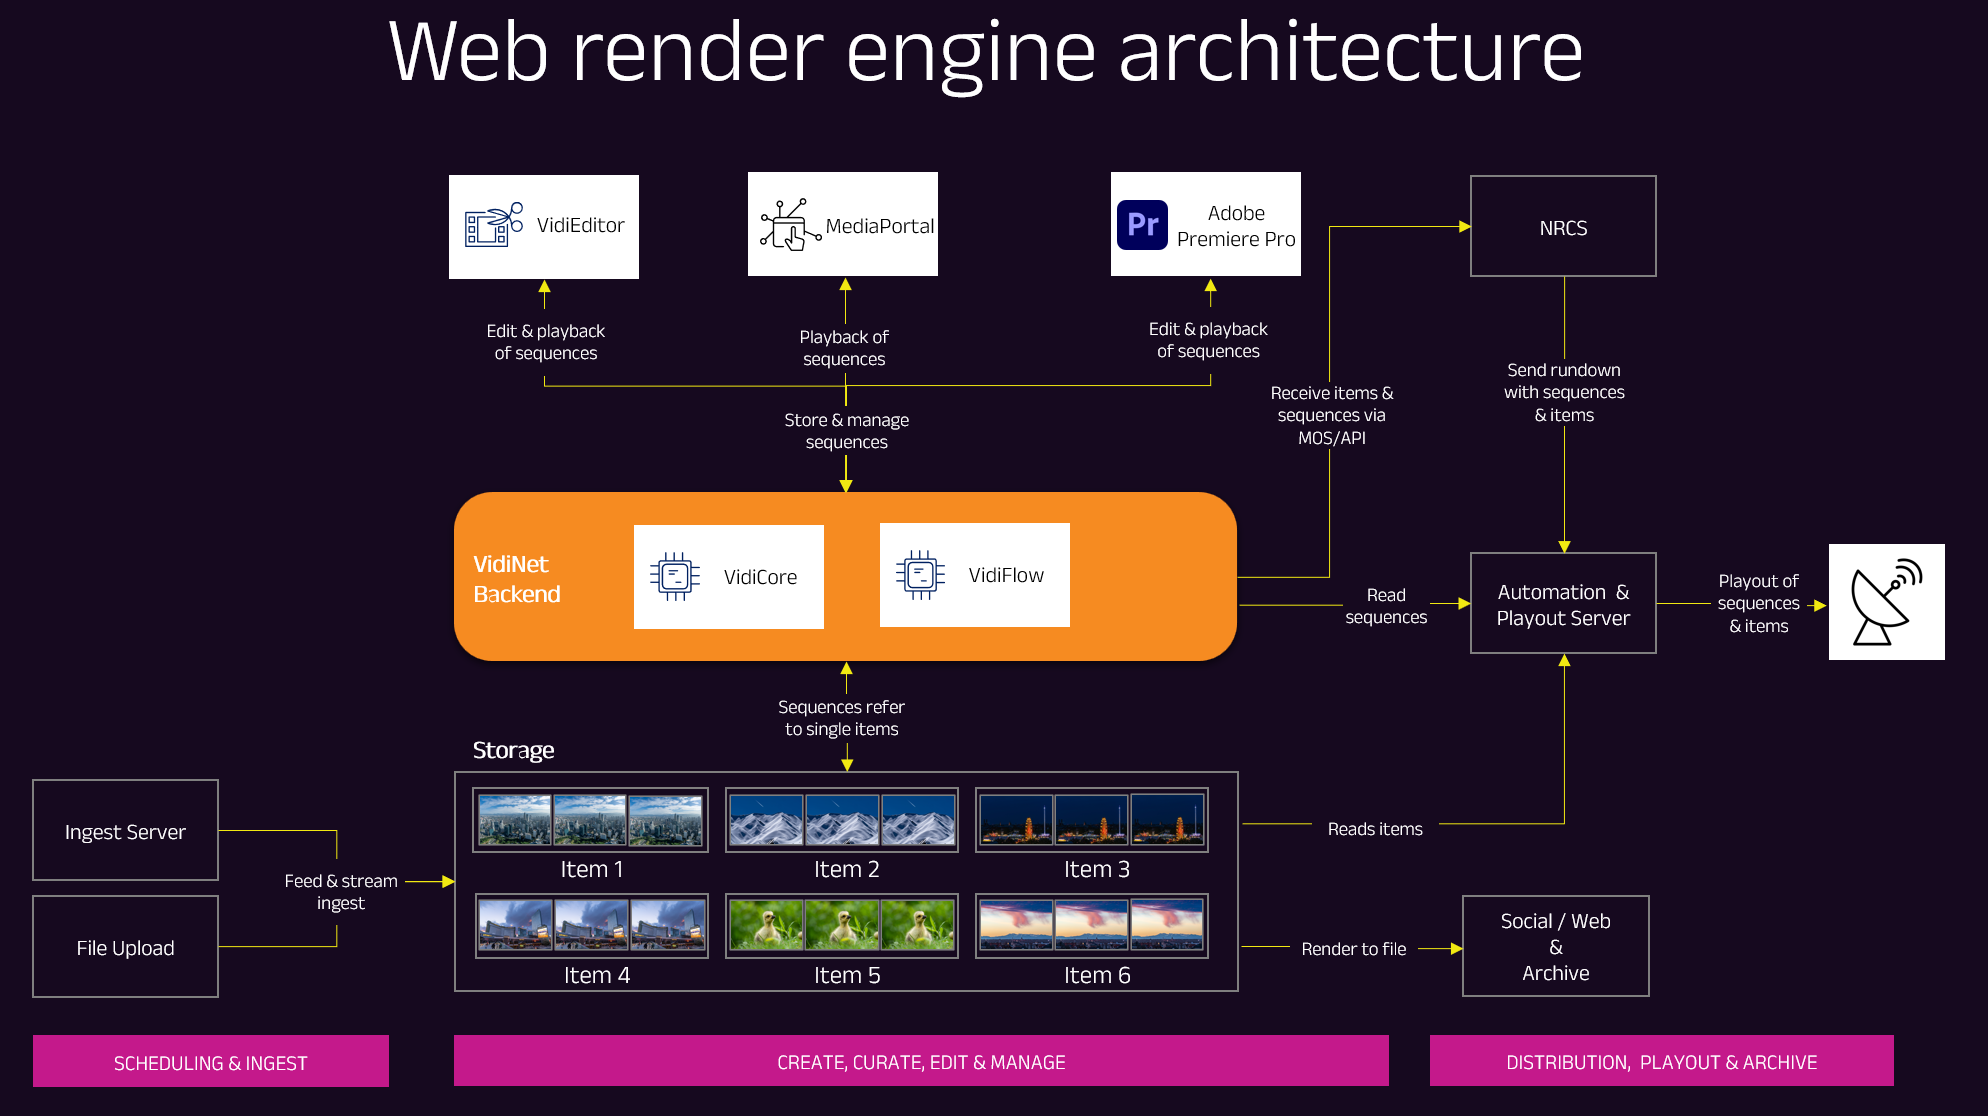Select the Item 4 stadium thumbnail
This screenshot has width=1988, height=1116.
point(591,925)
